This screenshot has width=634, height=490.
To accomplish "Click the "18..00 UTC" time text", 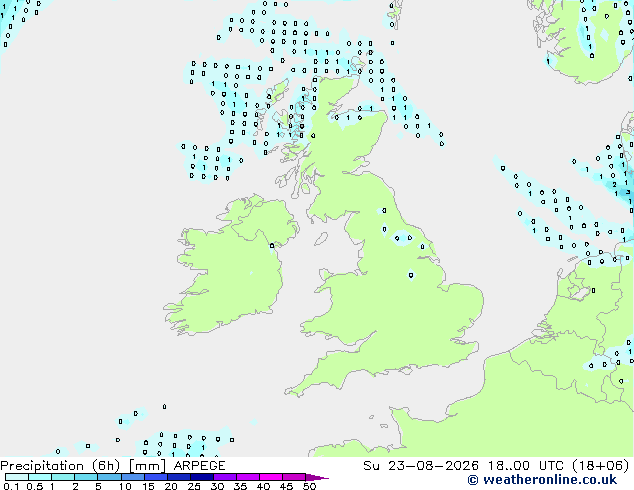I will (525, 466).
